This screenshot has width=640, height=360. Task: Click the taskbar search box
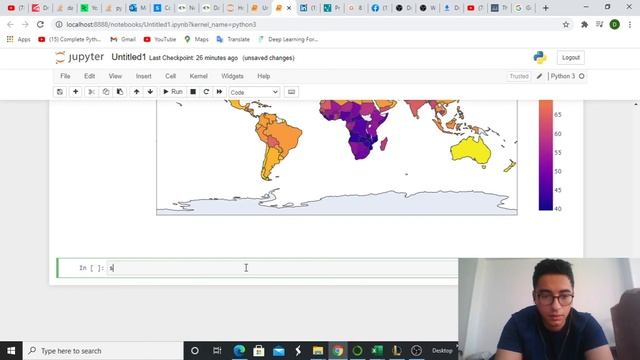coord(103,351)
